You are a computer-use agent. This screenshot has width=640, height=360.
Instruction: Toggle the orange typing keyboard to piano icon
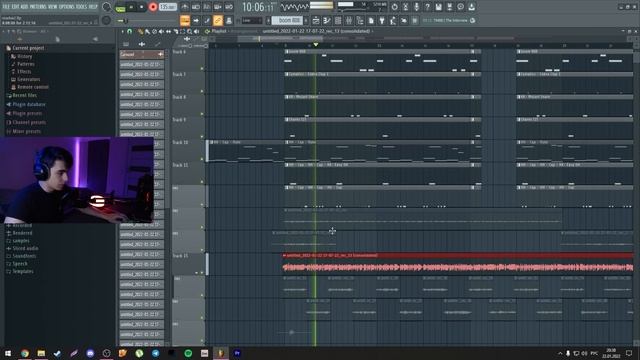[185, 20]
